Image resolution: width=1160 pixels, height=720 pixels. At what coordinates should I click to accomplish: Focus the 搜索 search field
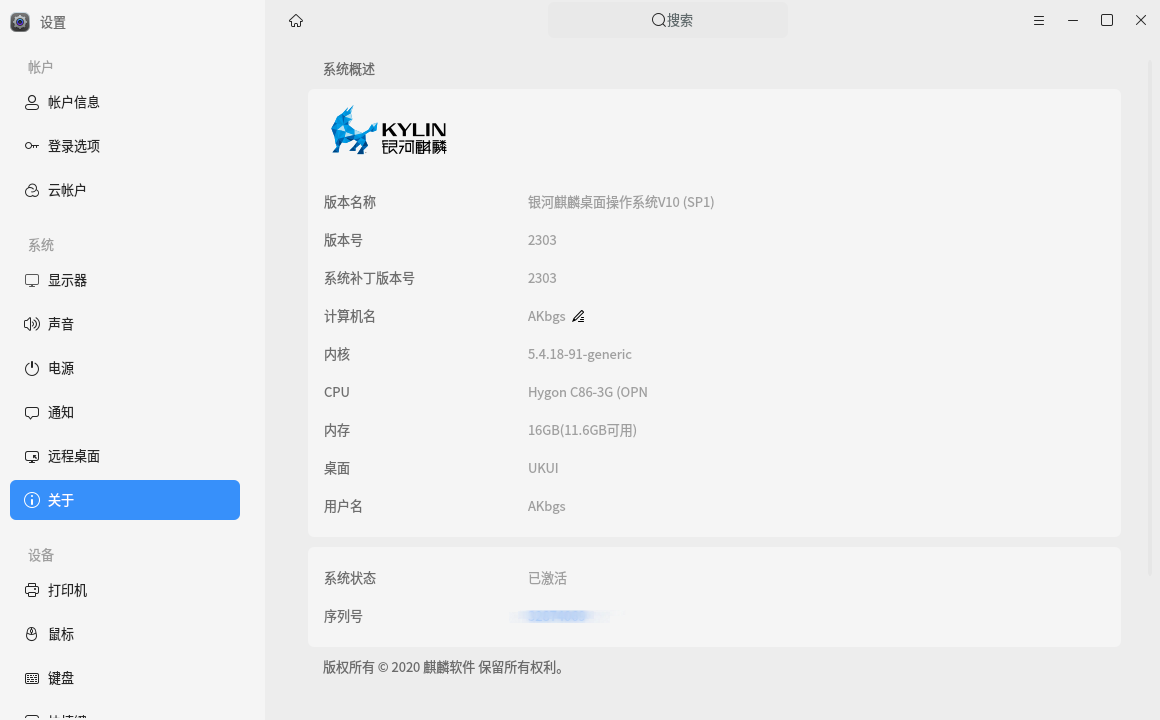tap(667, 21)
